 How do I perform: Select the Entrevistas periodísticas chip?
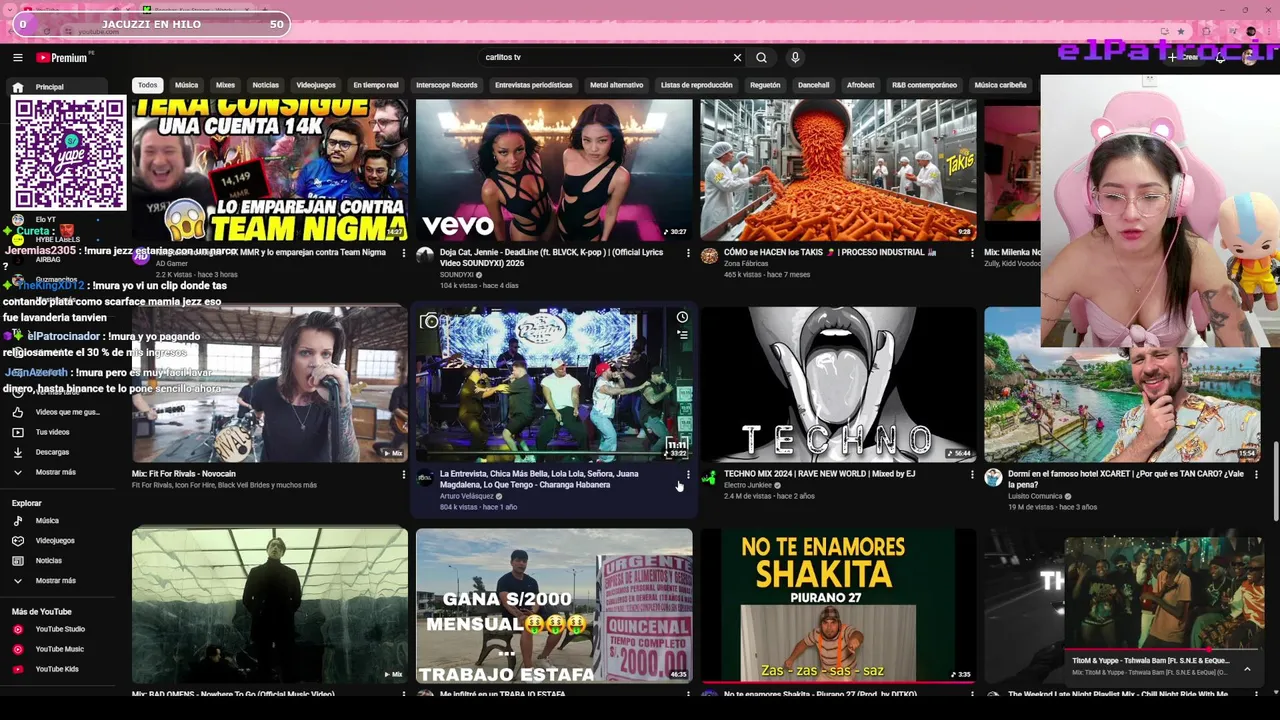coord(533,85)
